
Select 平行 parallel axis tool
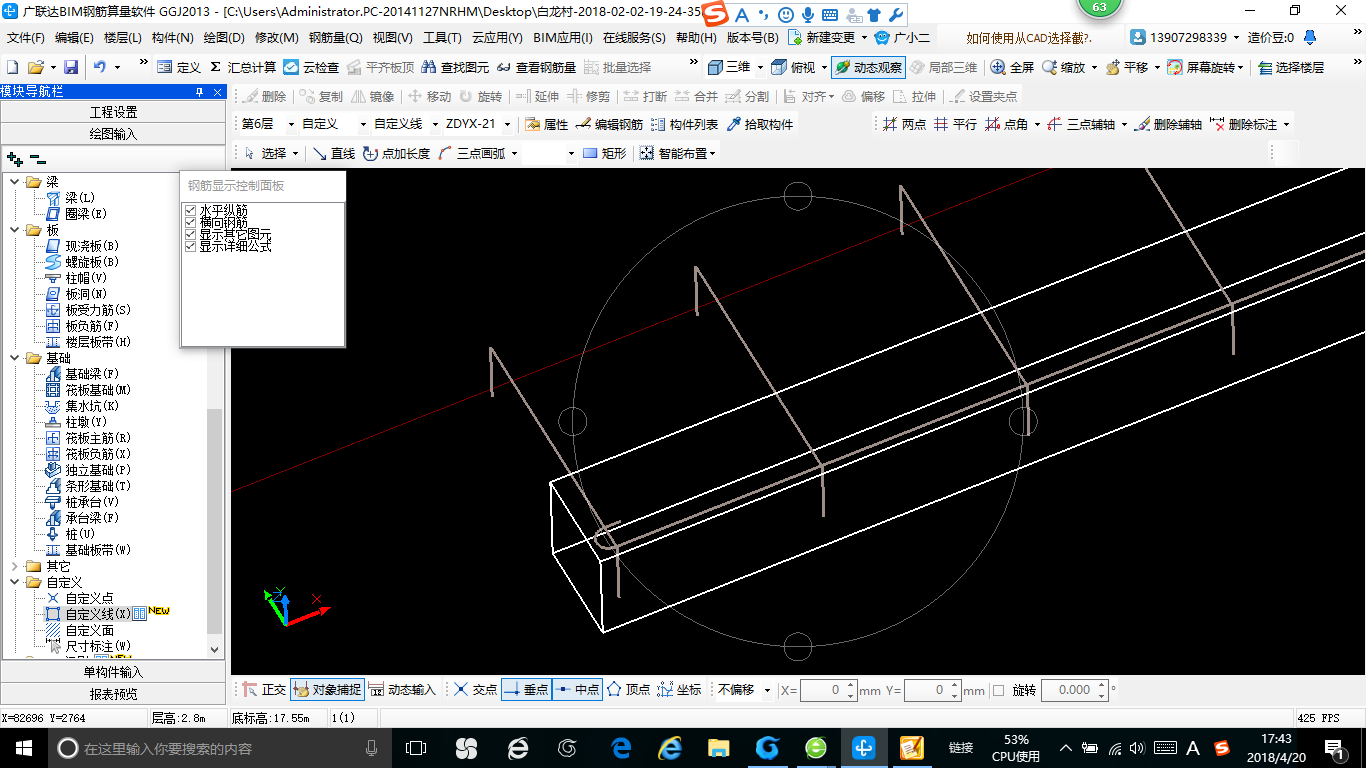[956, 125]
